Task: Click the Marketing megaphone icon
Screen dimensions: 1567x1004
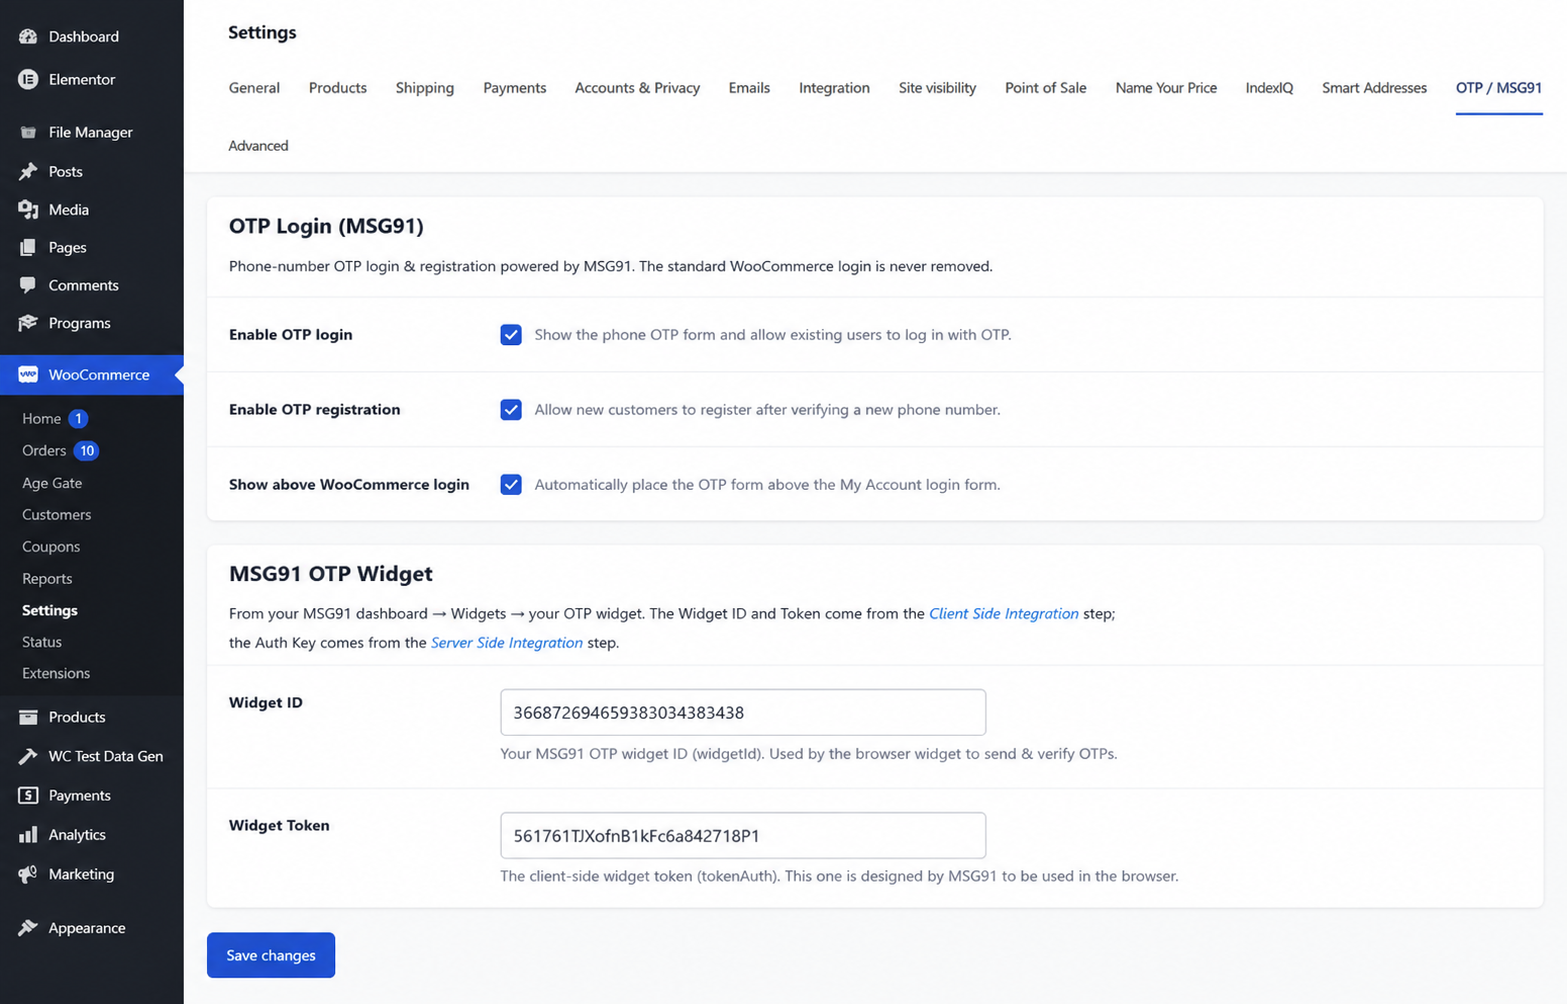Action: click(28, 874)
